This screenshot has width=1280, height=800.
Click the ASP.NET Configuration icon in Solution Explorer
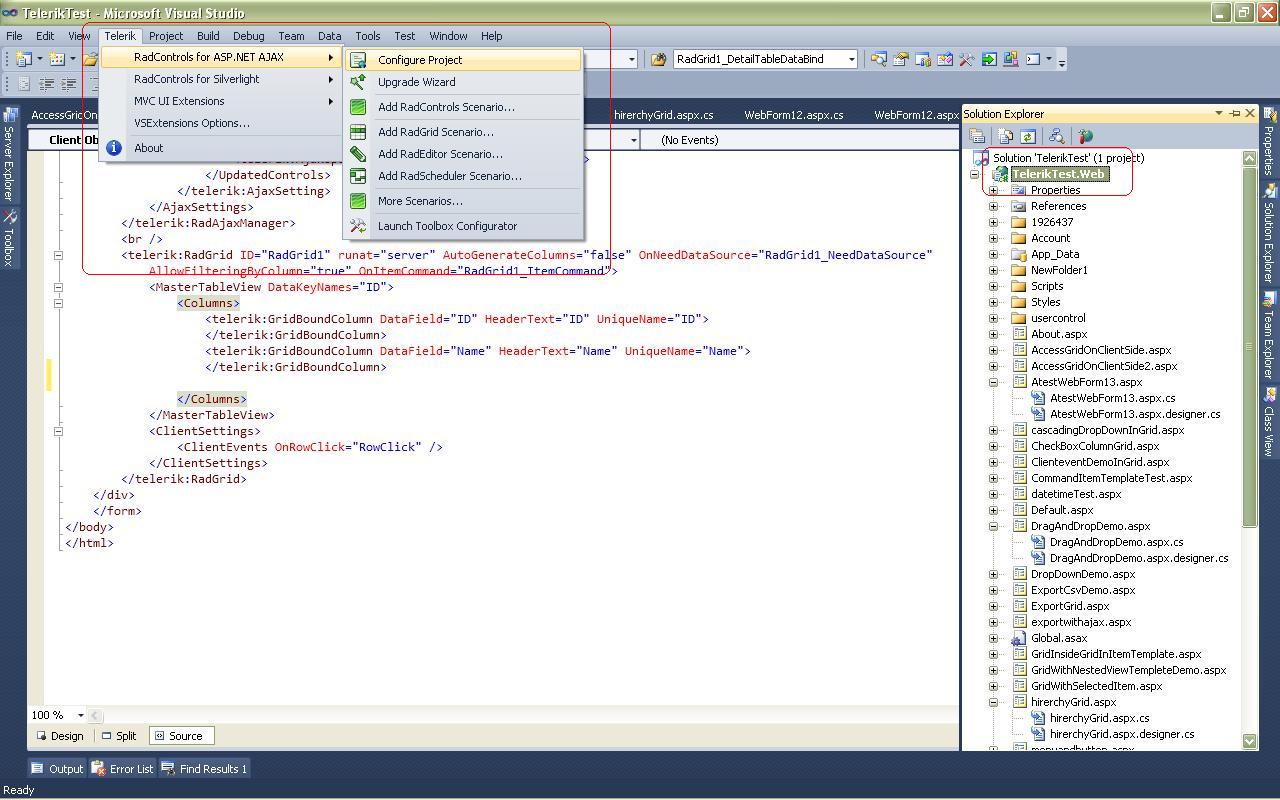pyautogui.click(x=1086, y=137)
